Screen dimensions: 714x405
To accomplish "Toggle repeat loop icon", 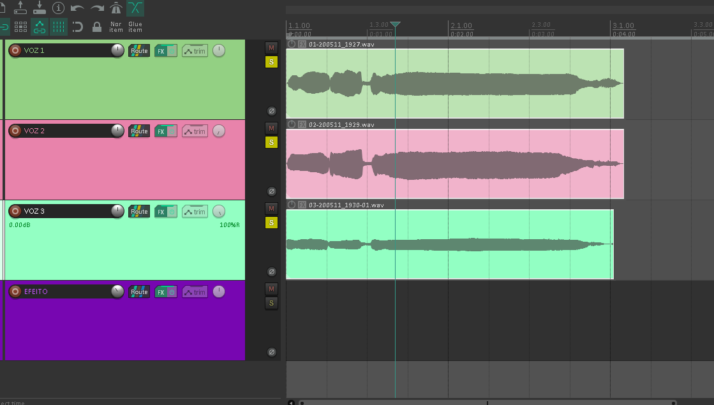I will point(77,27).
